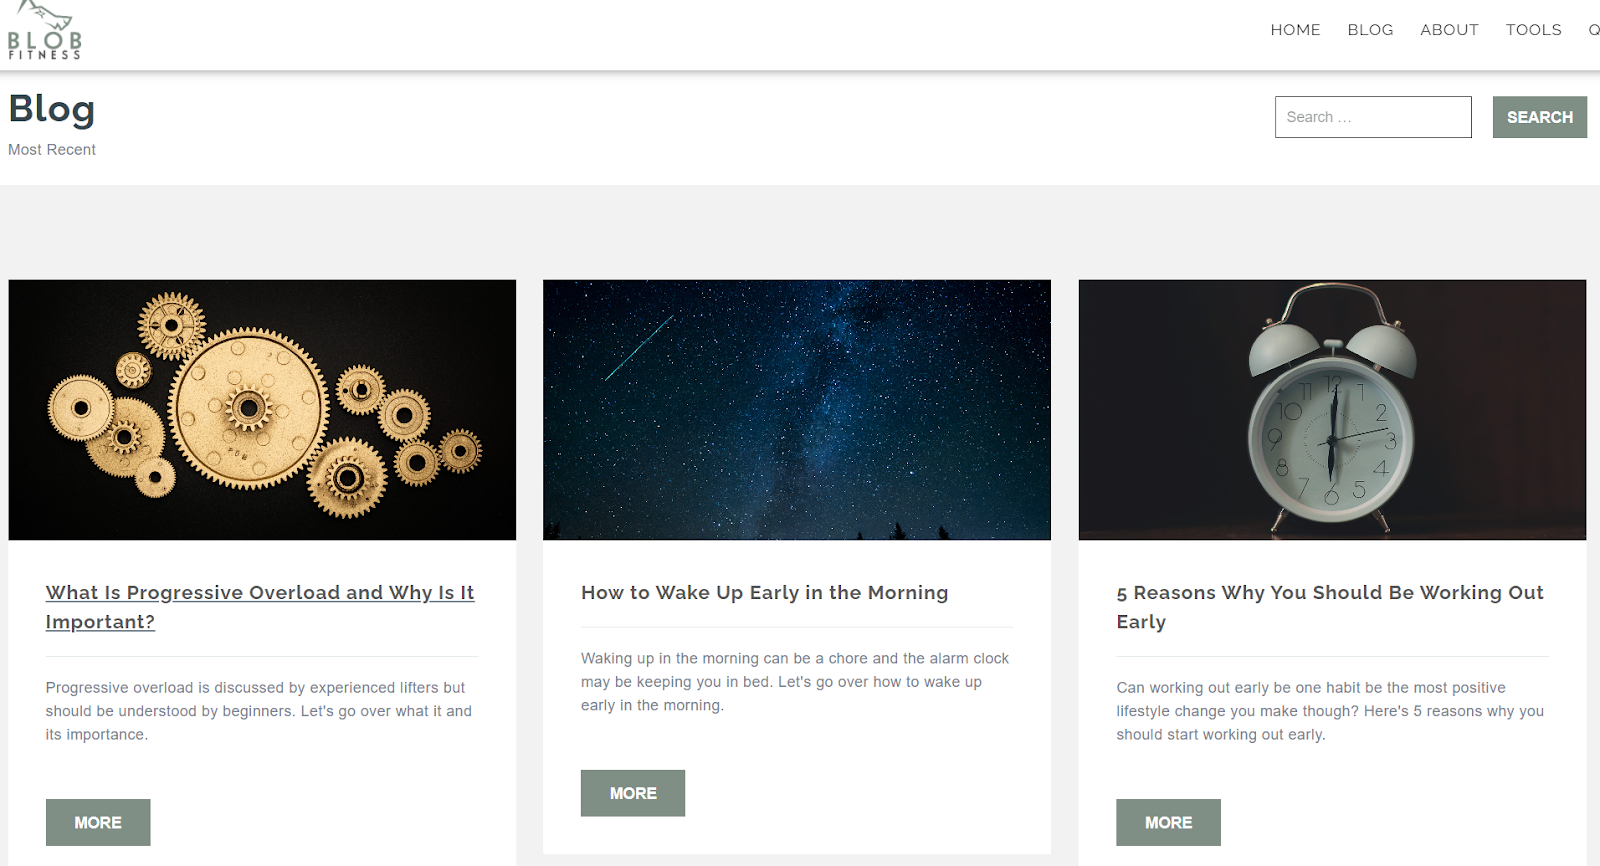
Task: Open the ABOUT page
Action: pos(1449,30)
